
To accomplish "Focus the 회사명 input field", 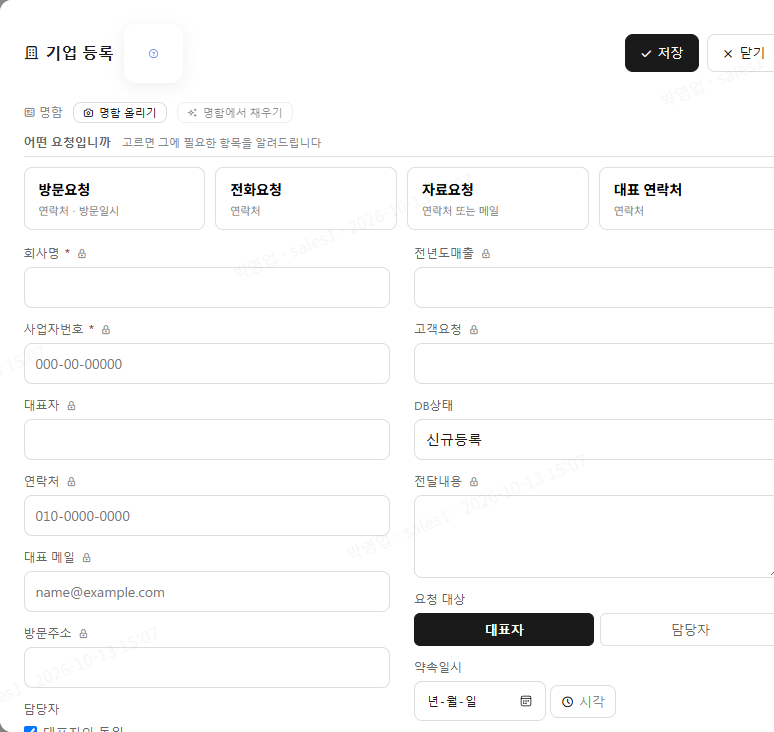I will (x=207, y=287).
